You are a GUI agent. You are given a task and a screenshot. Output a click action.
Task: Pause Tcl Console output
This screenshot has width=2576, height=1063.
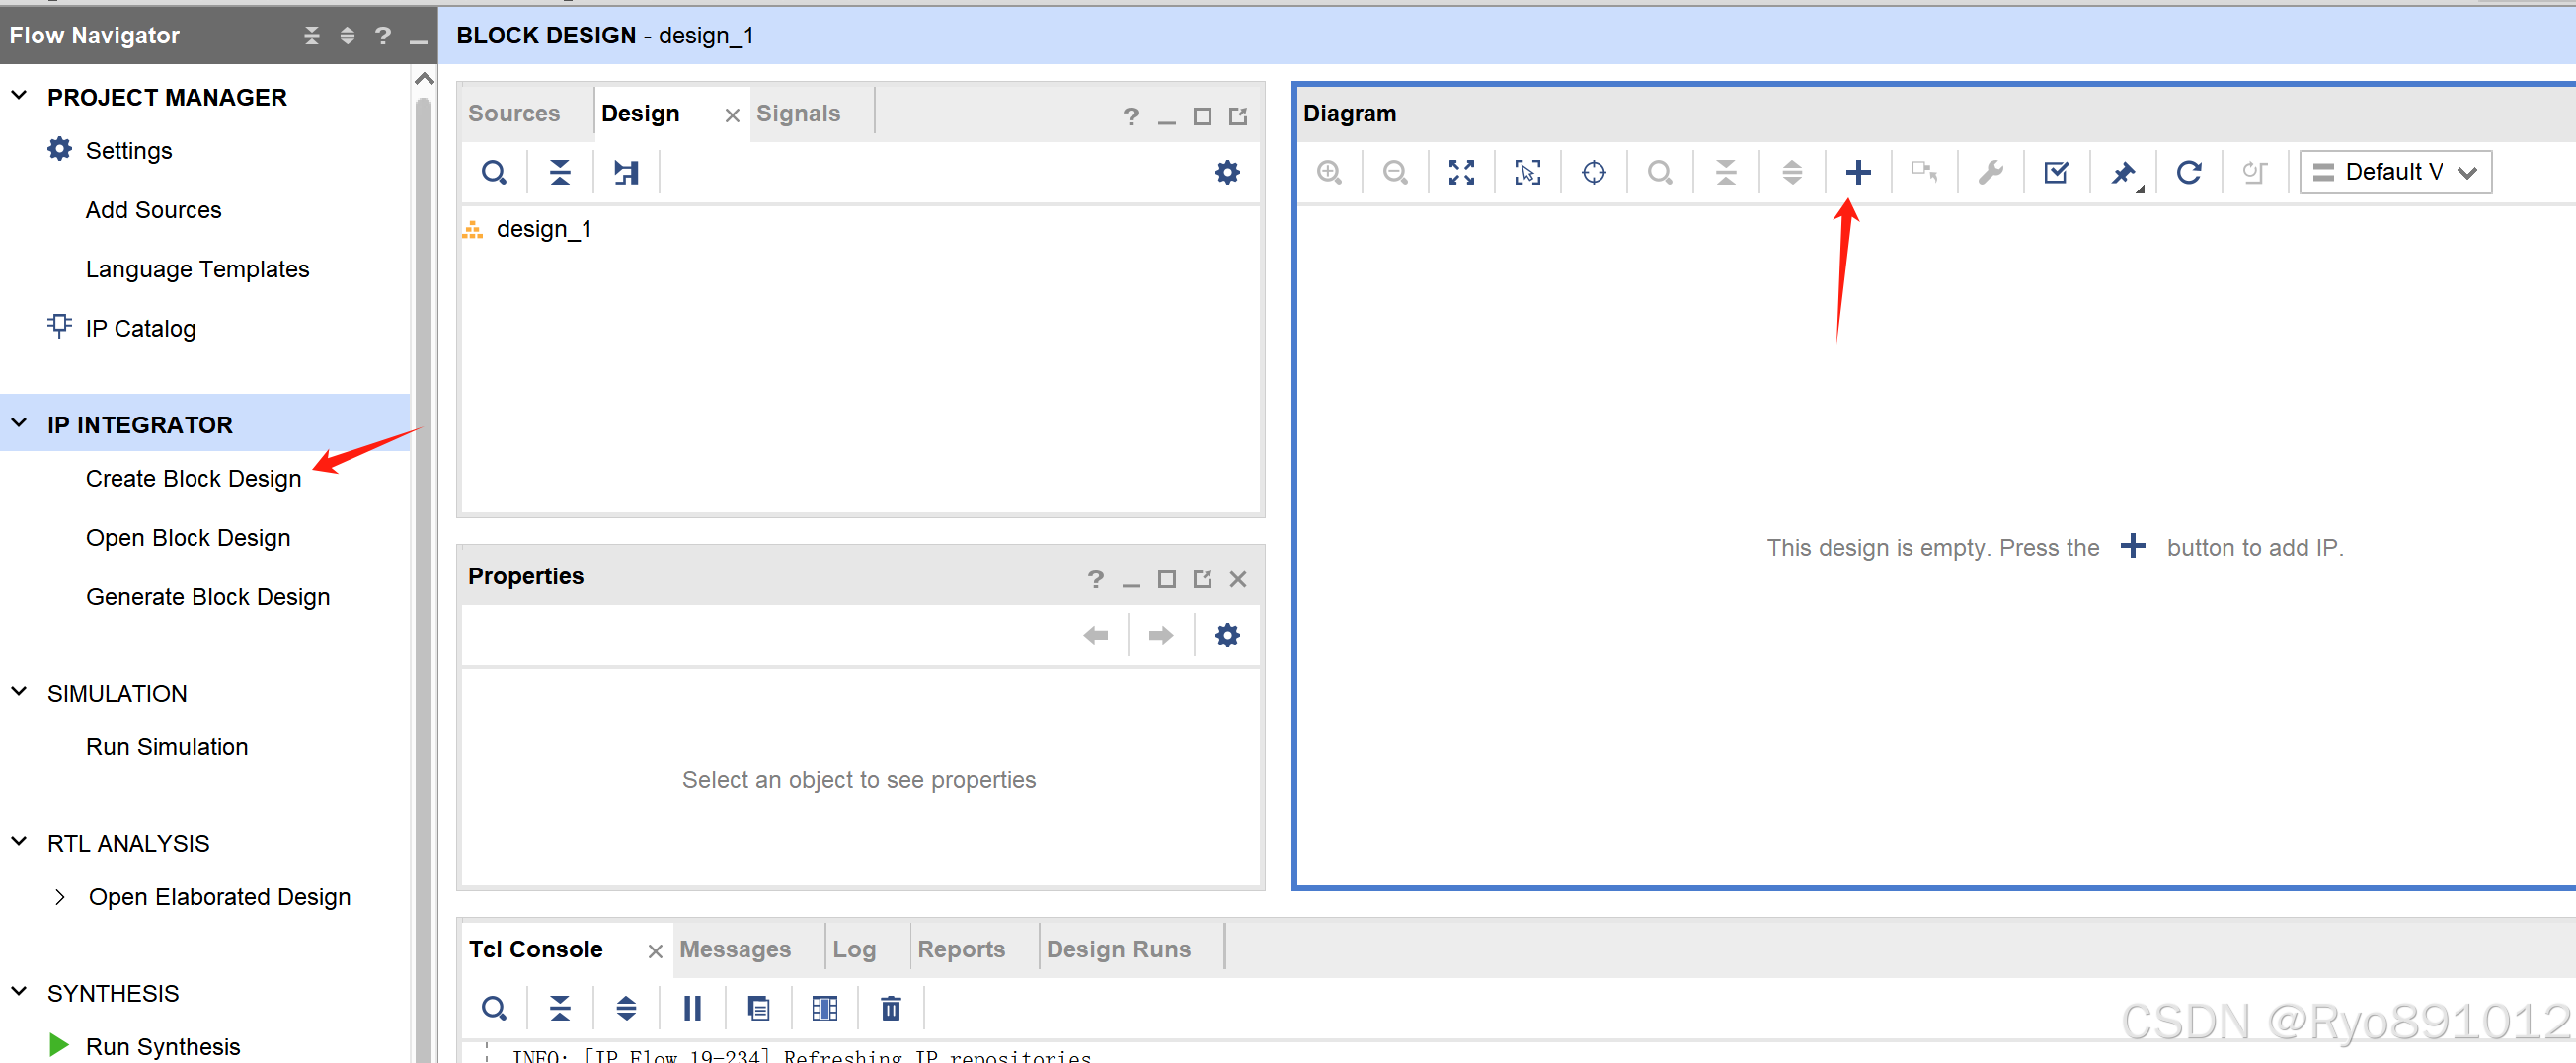coord(692,1008)
